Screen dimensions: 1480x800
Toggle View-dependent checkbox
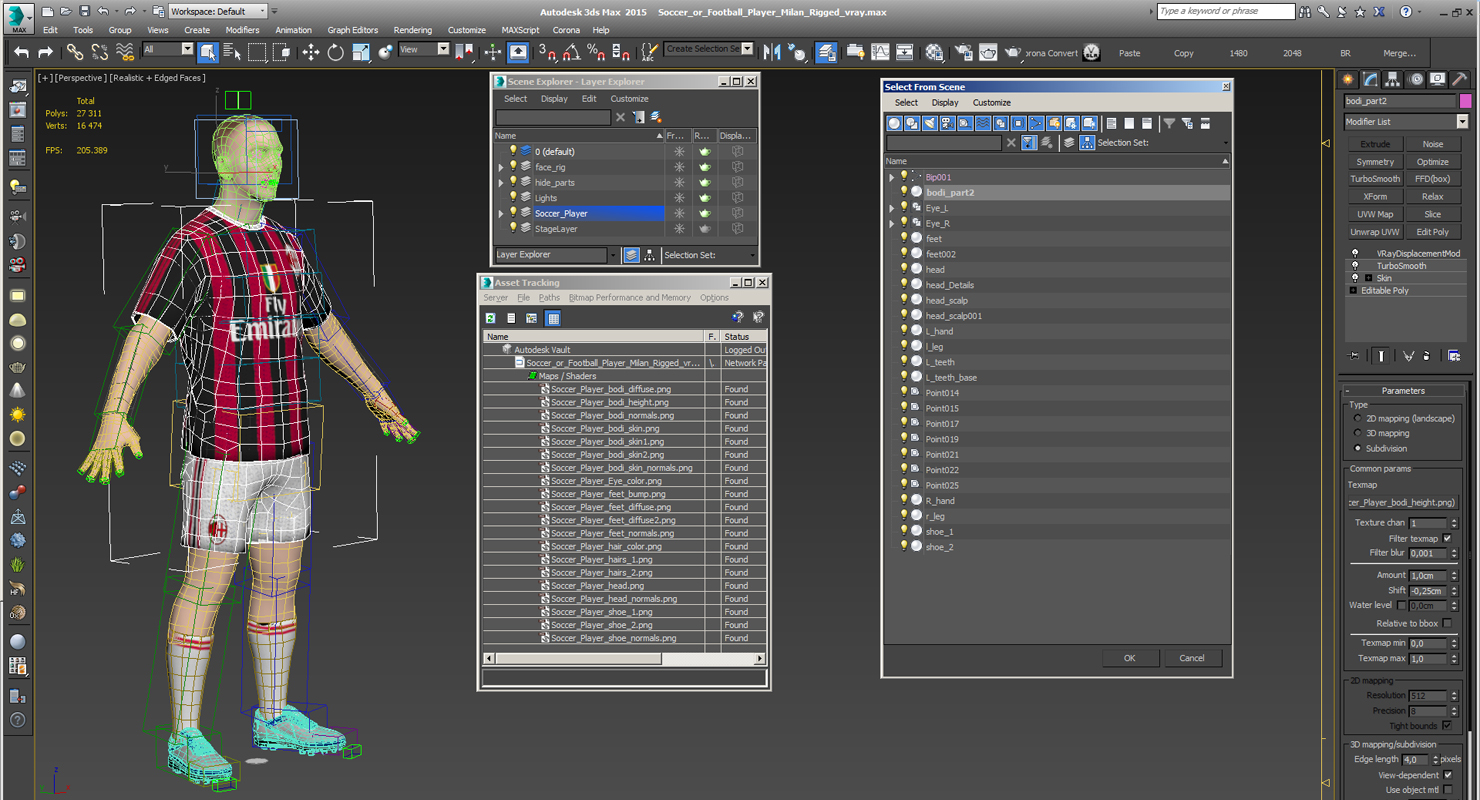1447,775
